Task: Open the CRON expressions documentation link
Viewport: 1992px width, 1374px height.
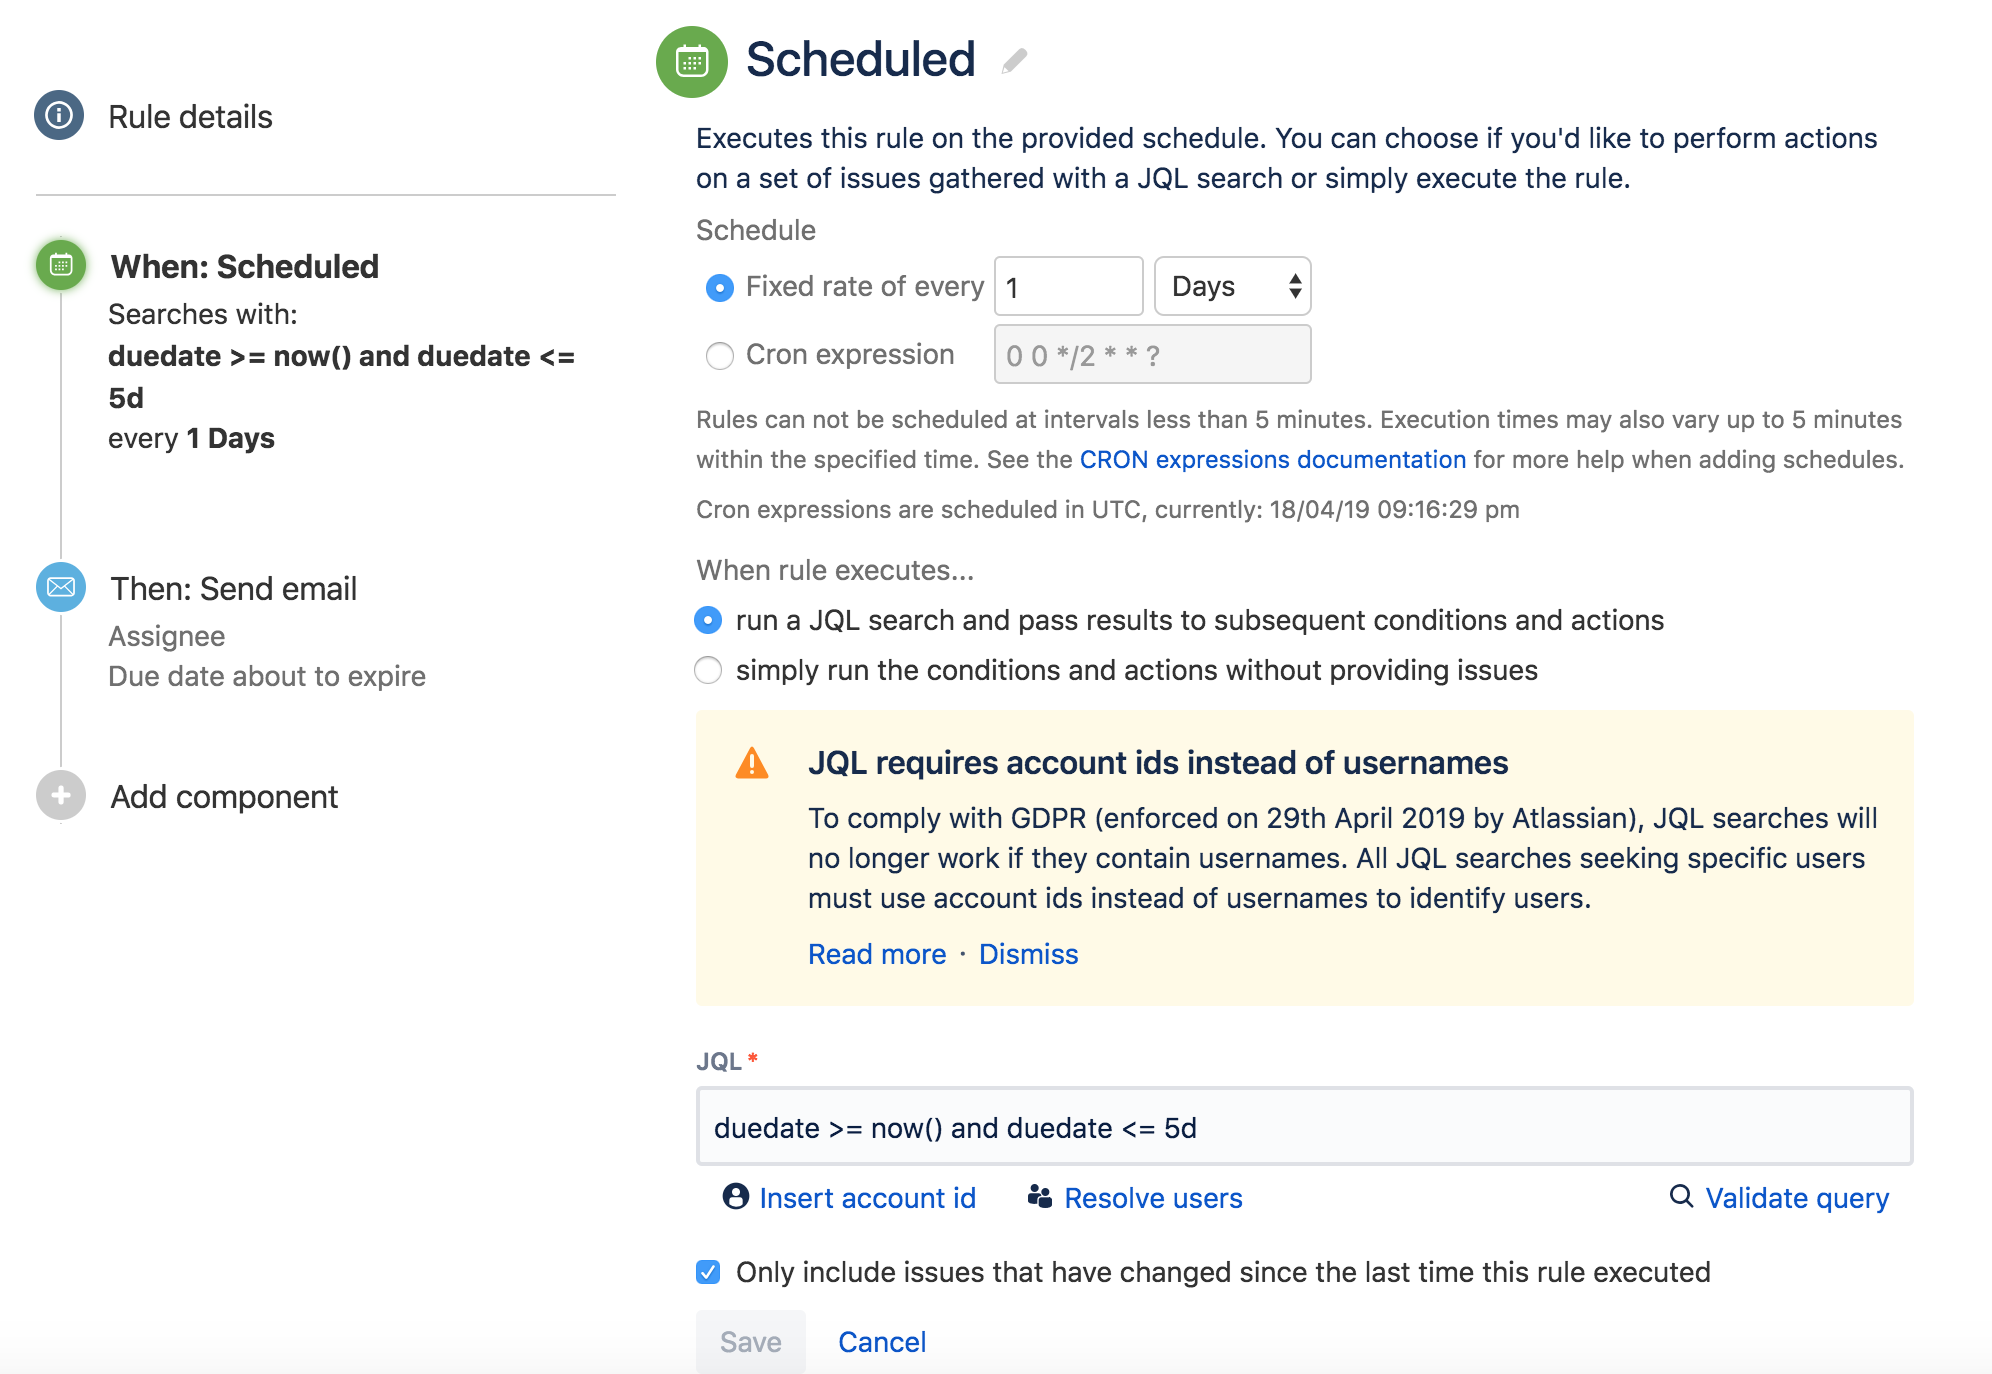Action: (x=1272, y=459)
